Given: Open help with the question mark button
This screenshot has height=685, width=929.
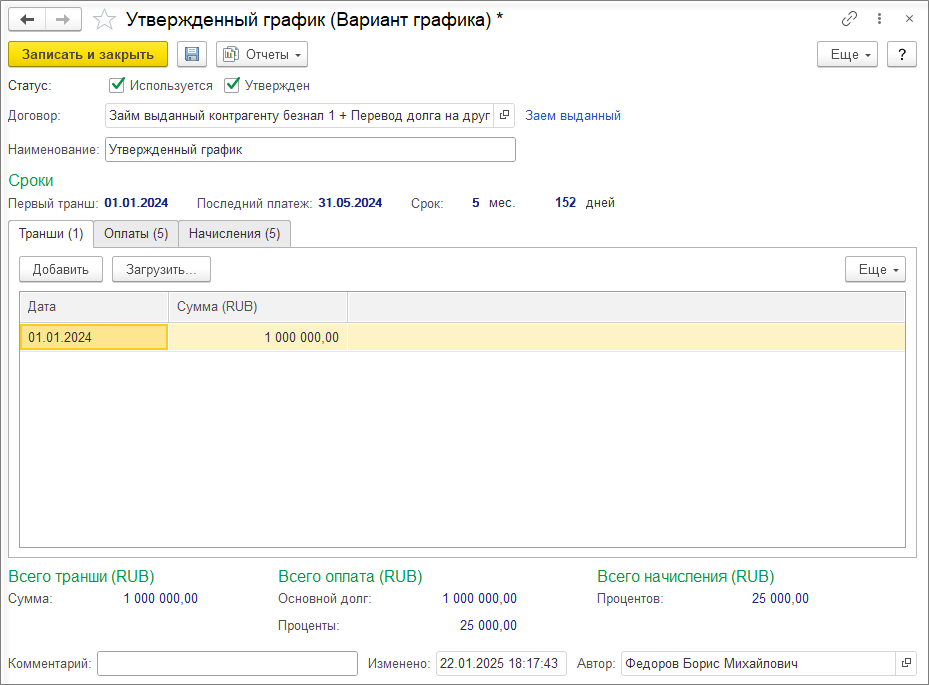Looking at the screenshot, I should pos(902,55).
